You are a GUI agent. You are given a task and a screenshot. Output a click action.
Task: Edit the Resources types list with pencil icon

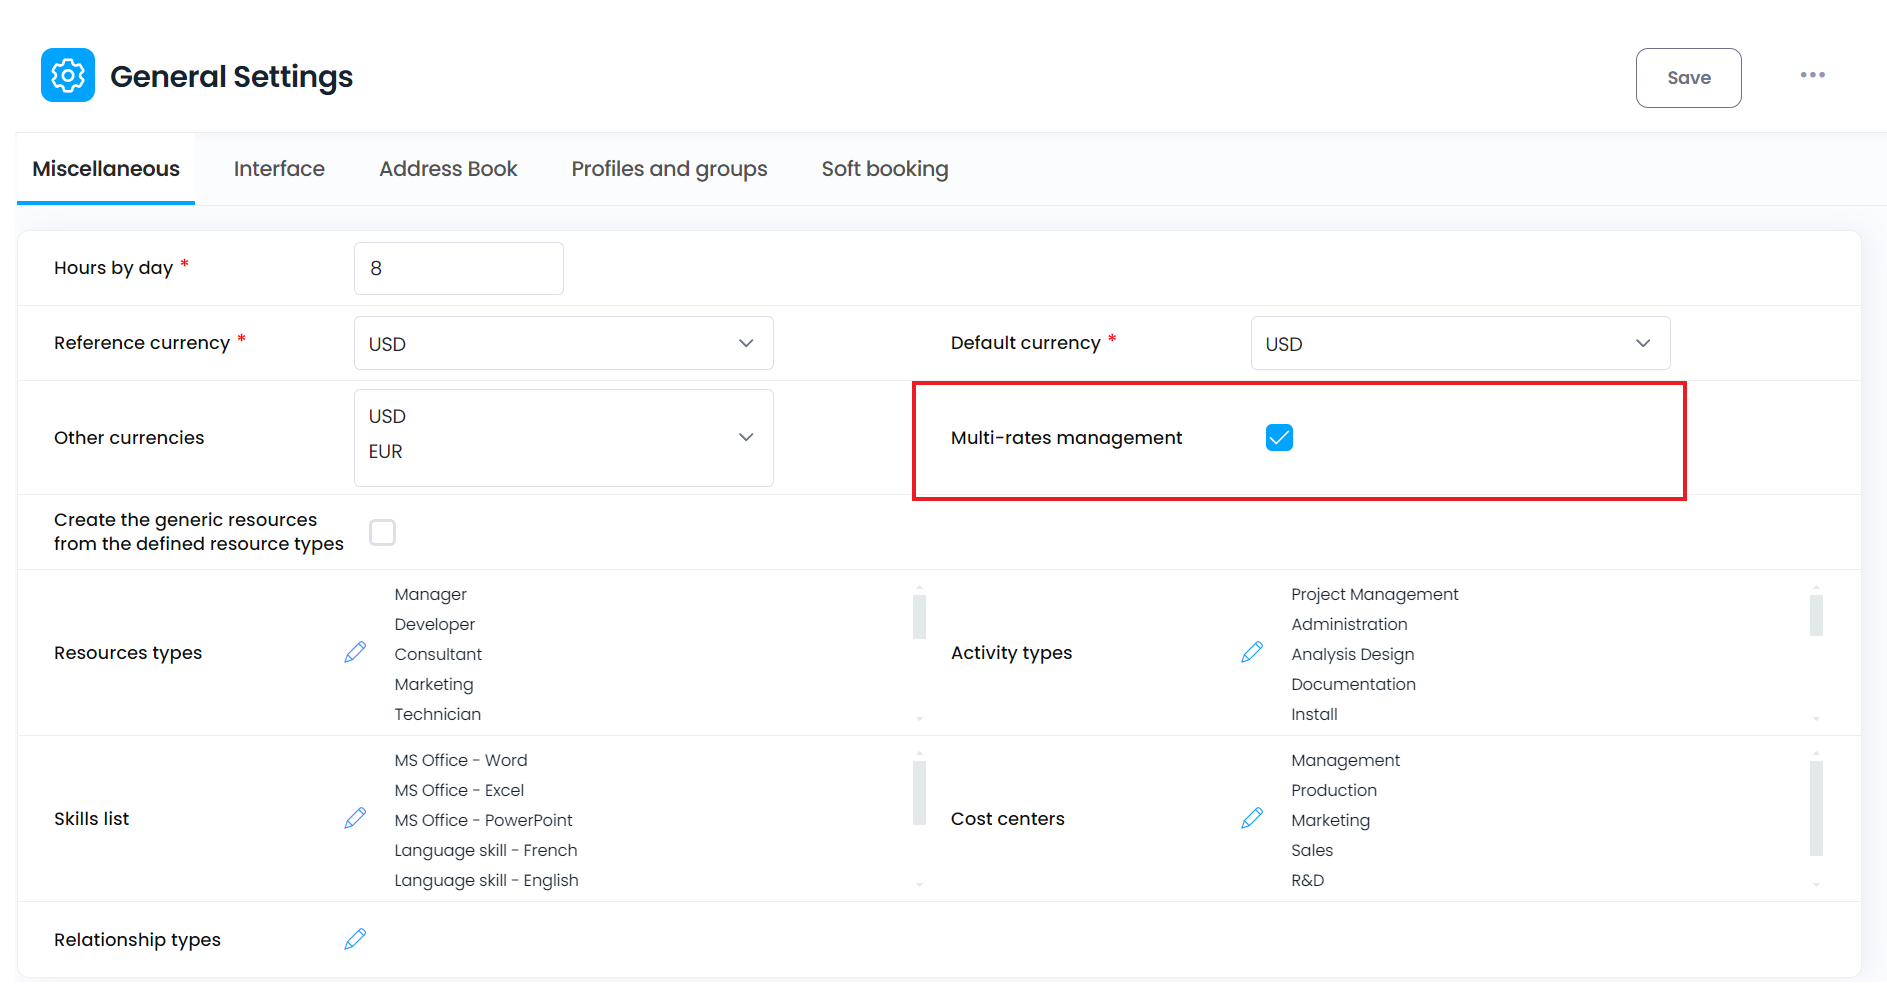pyautogui.click(x=355, y=652)
